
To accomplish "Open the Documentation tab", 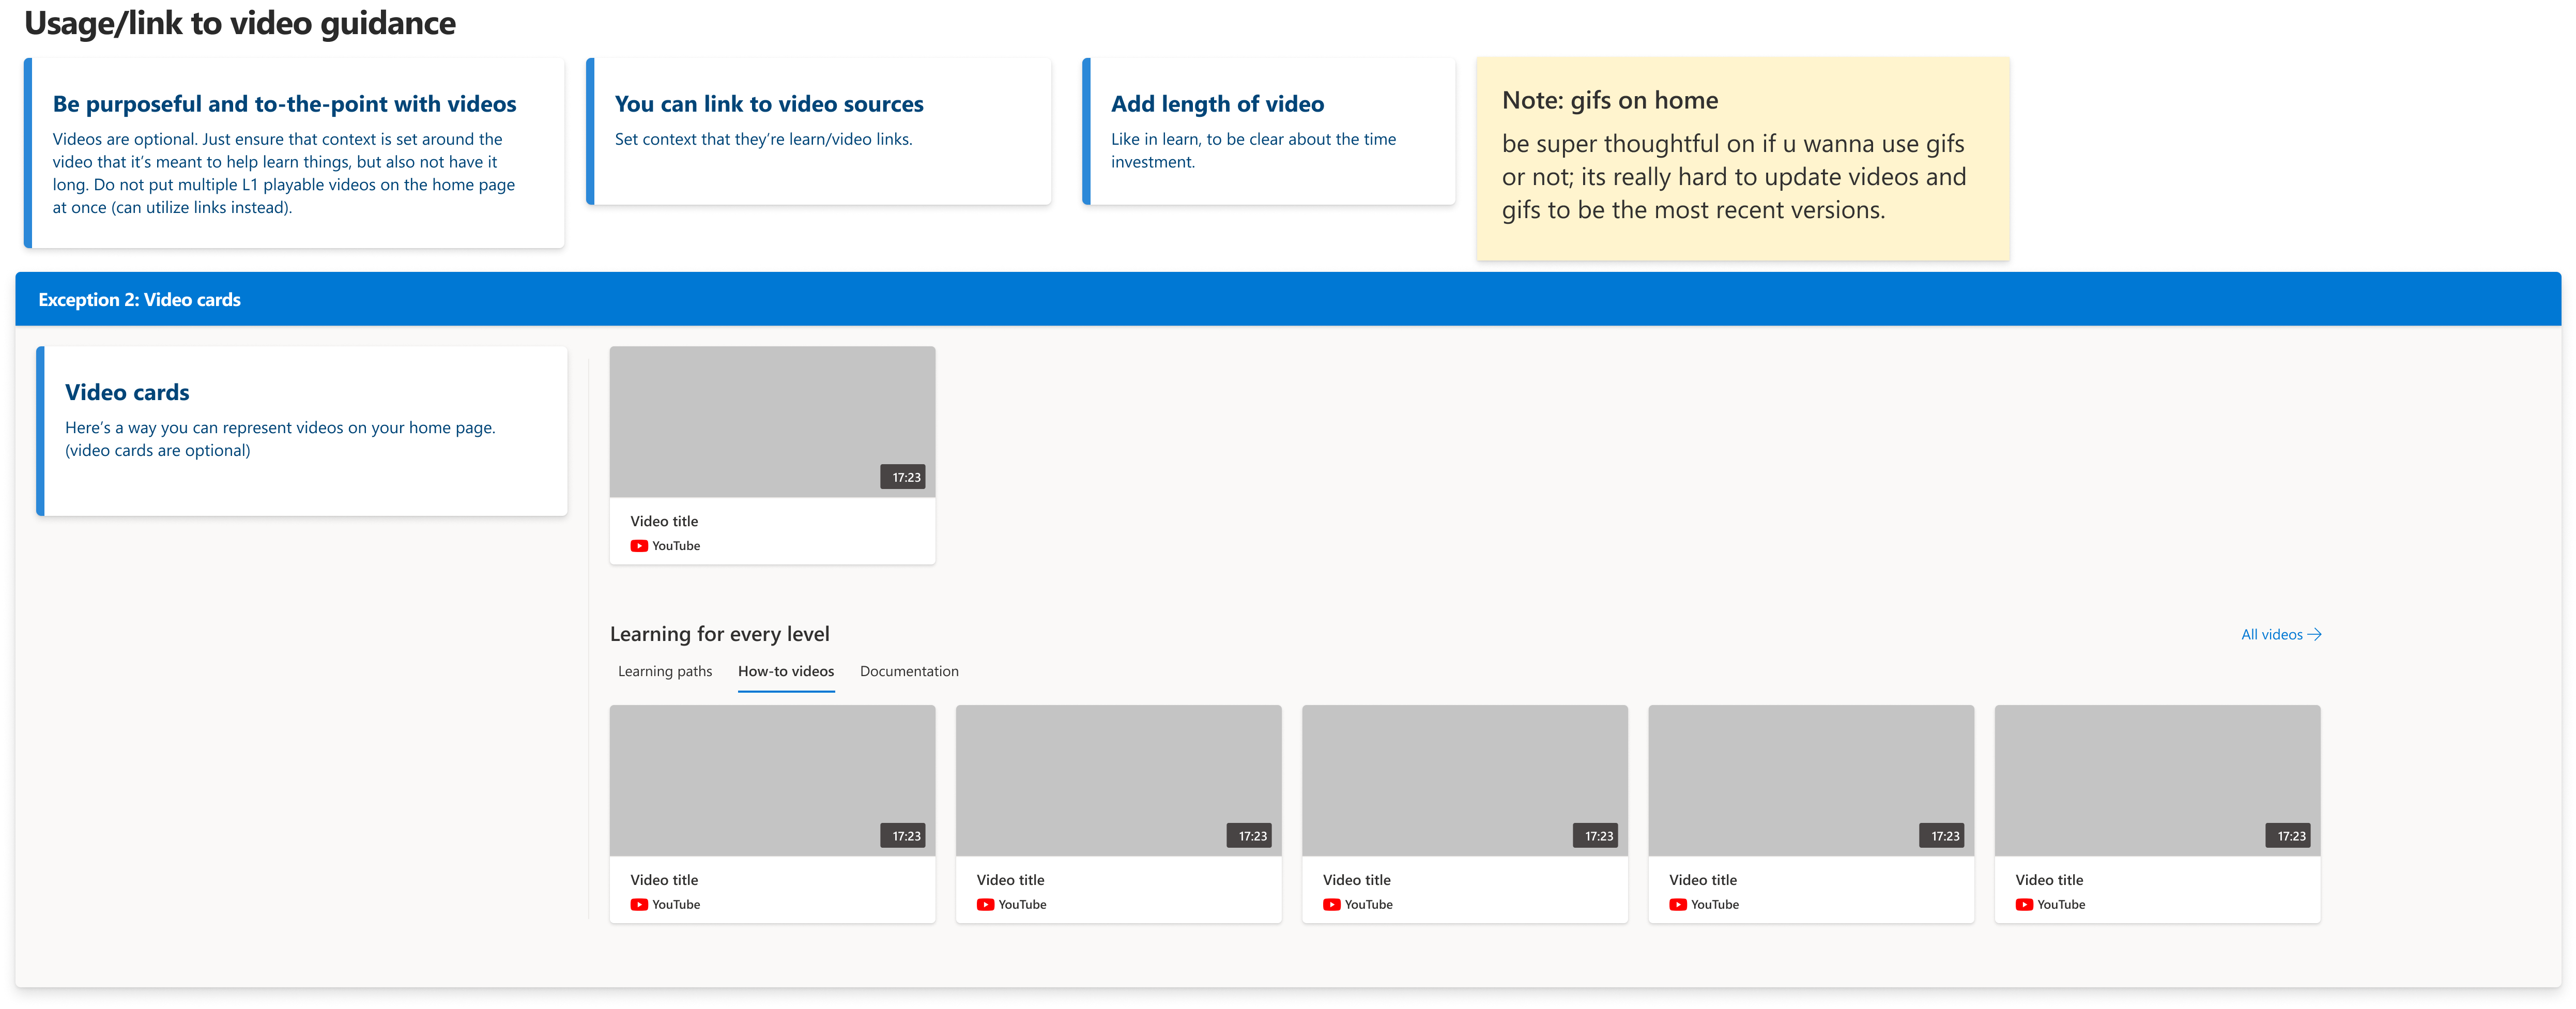I will click(x=909, y=672).
